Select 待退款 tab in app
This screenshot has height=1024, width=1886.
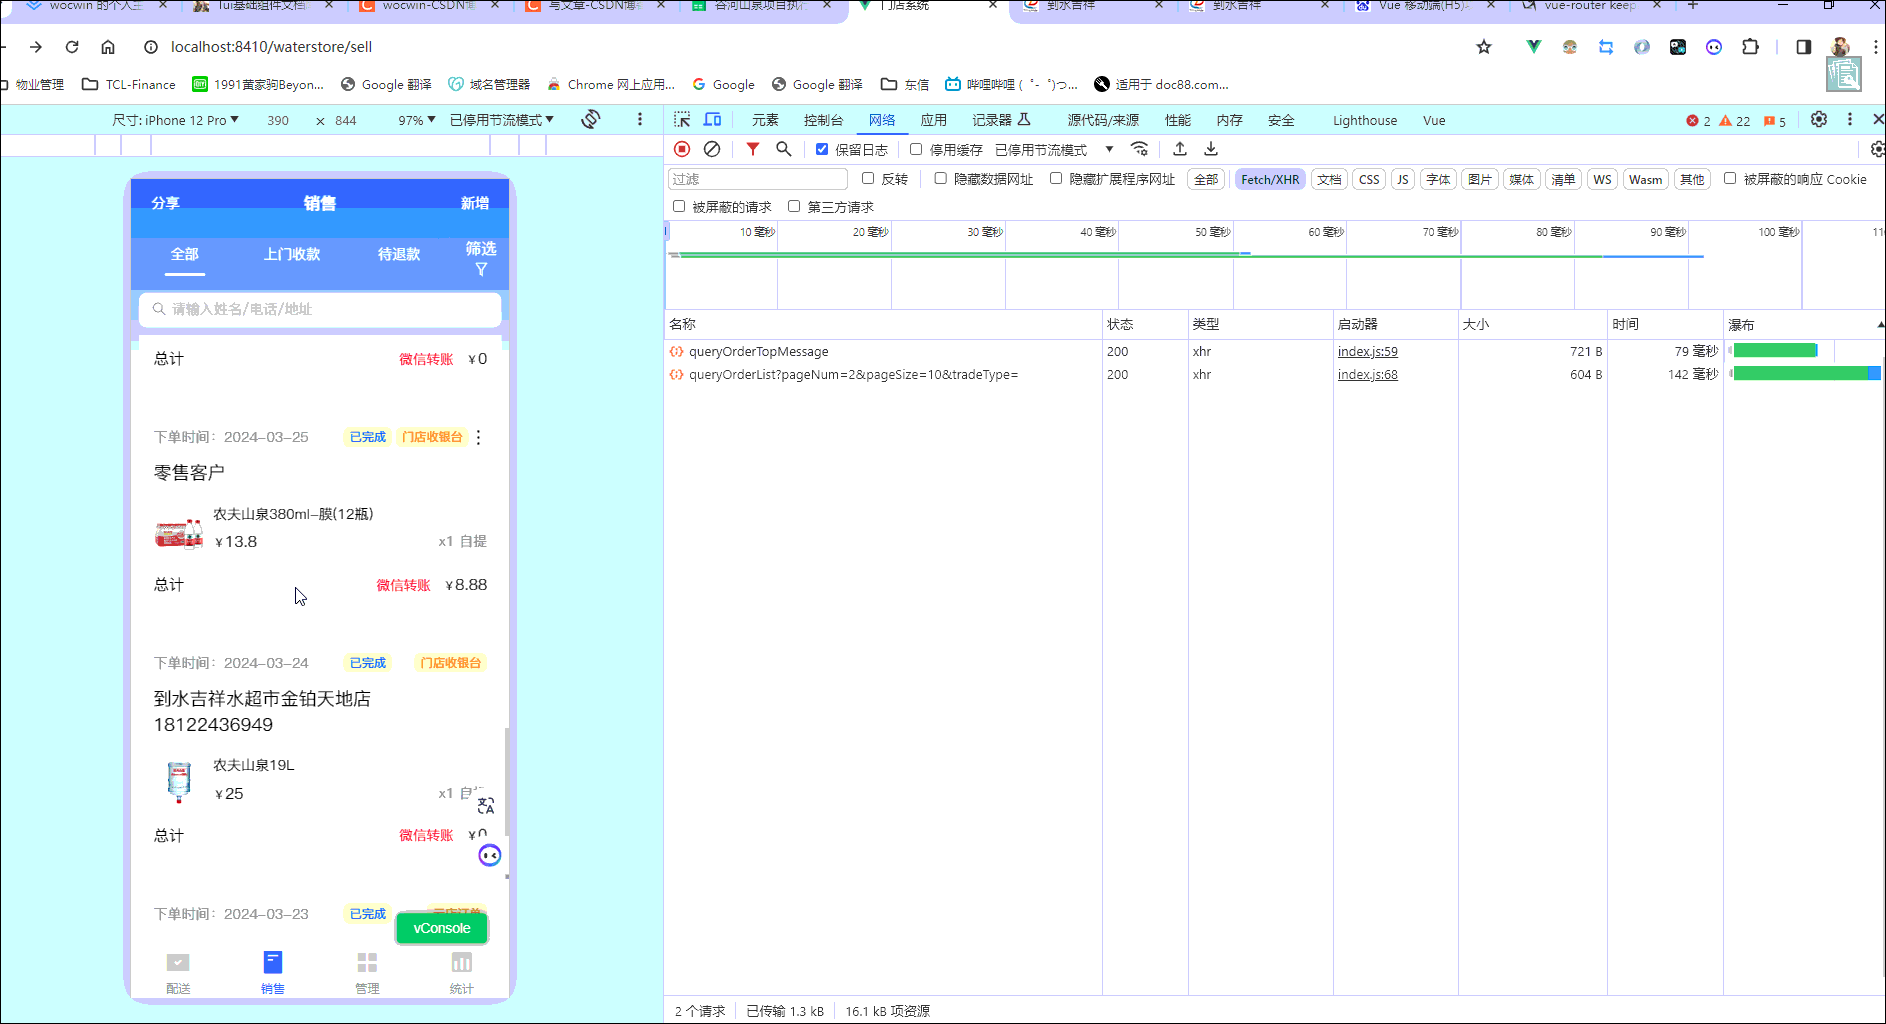pos(399,254)
